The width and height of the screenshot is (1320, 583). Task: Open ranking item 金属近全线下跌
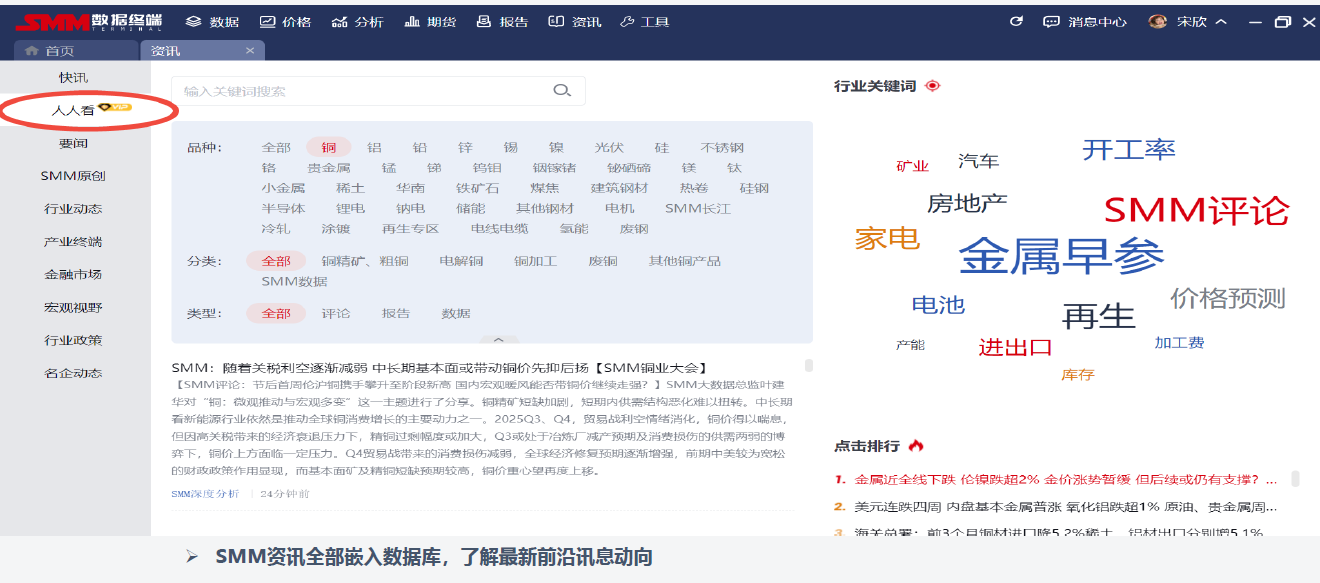pos(1066,479)
